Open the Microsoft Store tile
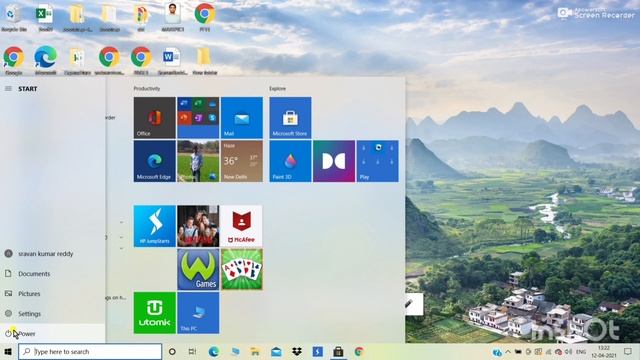This screenshot has height=360, width=640. point(290,118)
